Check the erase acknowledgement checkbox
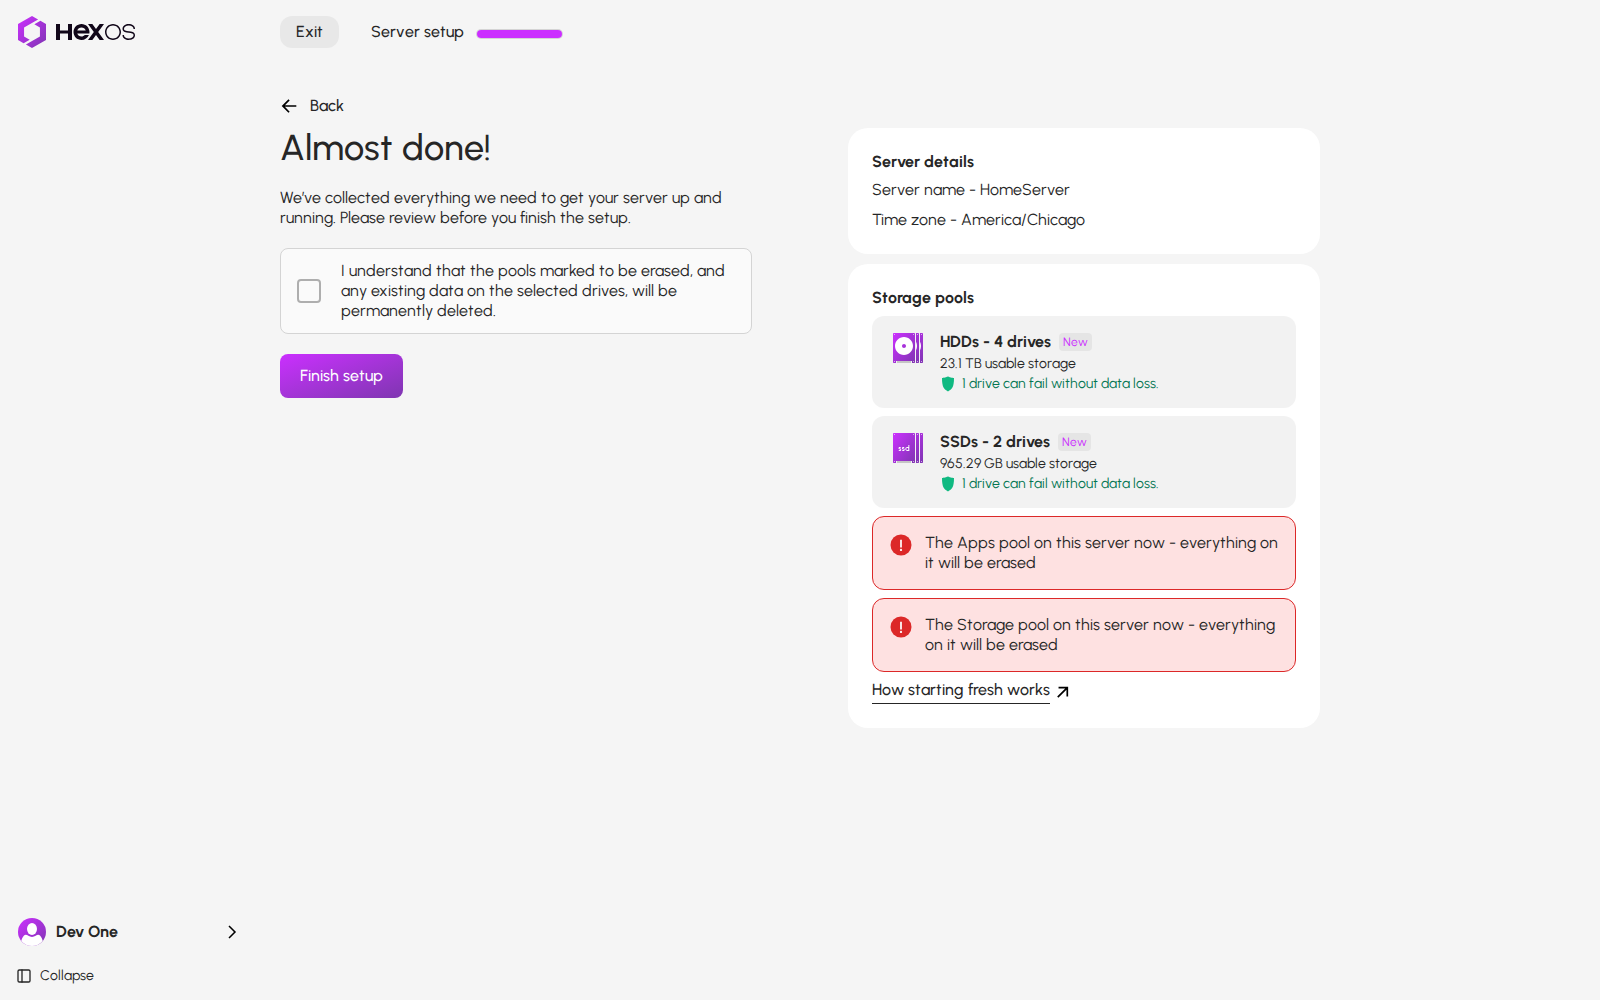1600x1000 pixels. [x=309, y=291]
